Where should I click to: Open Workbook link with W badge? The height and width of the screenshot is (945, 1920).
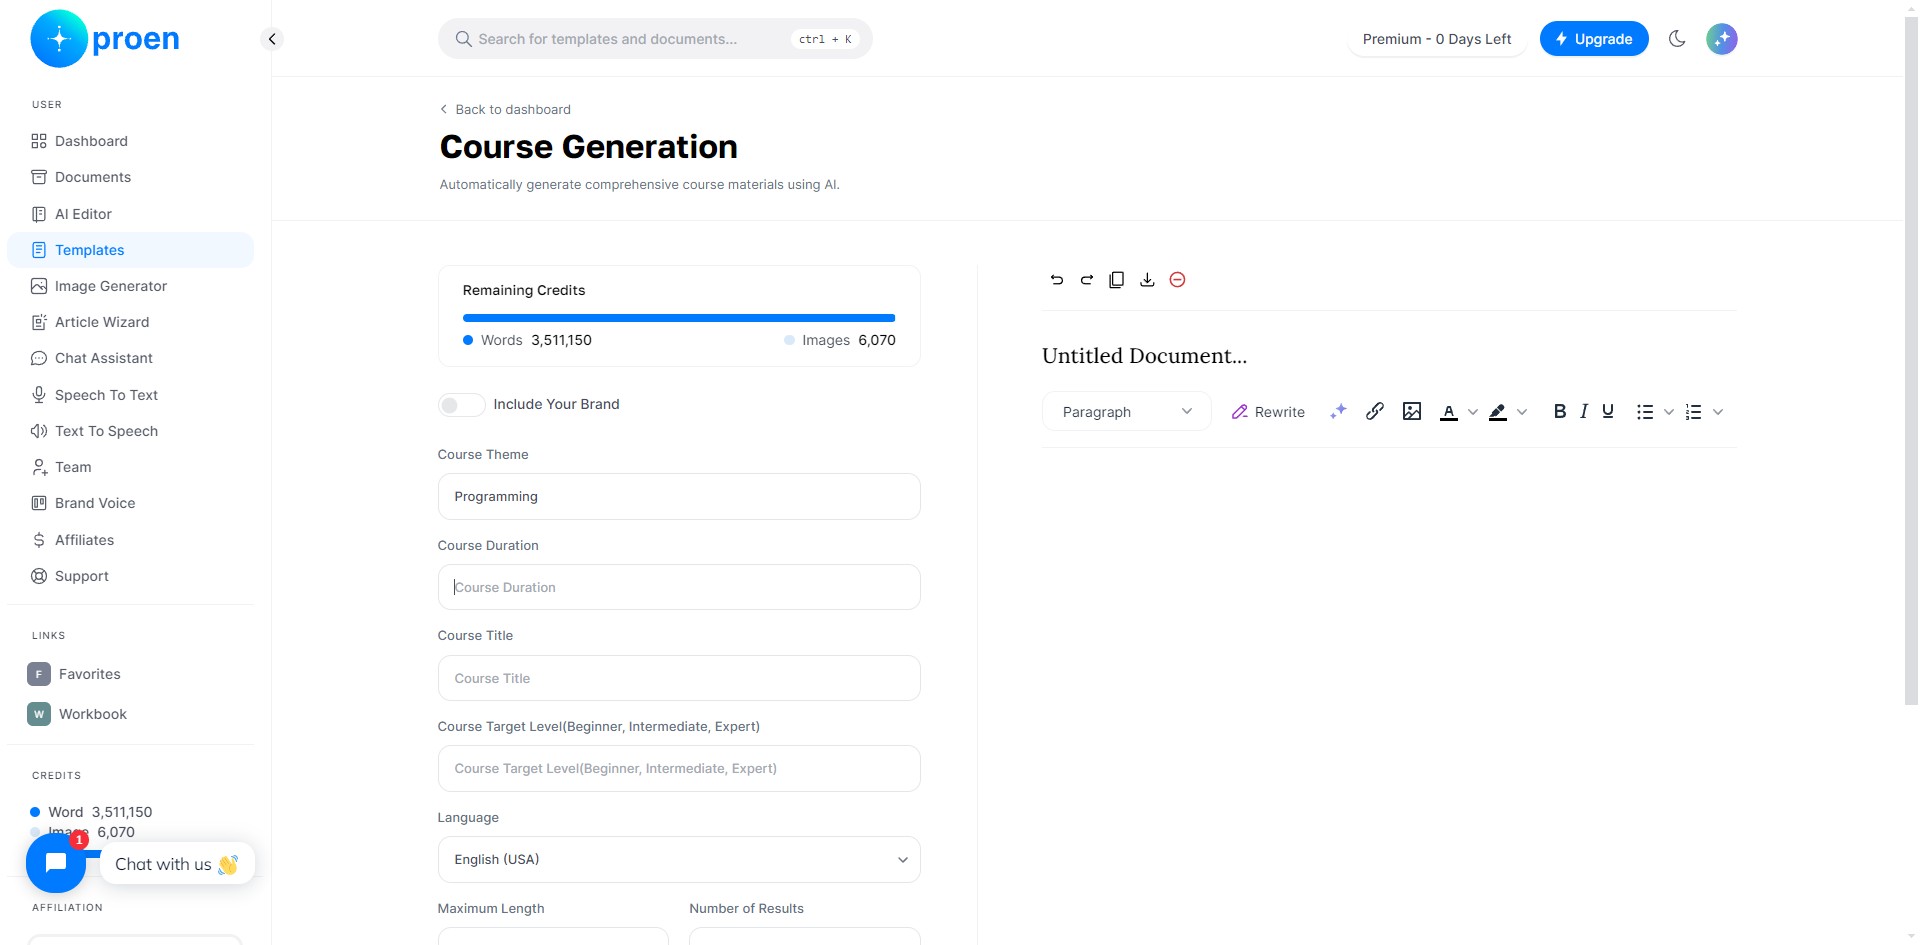pos(78,714)
